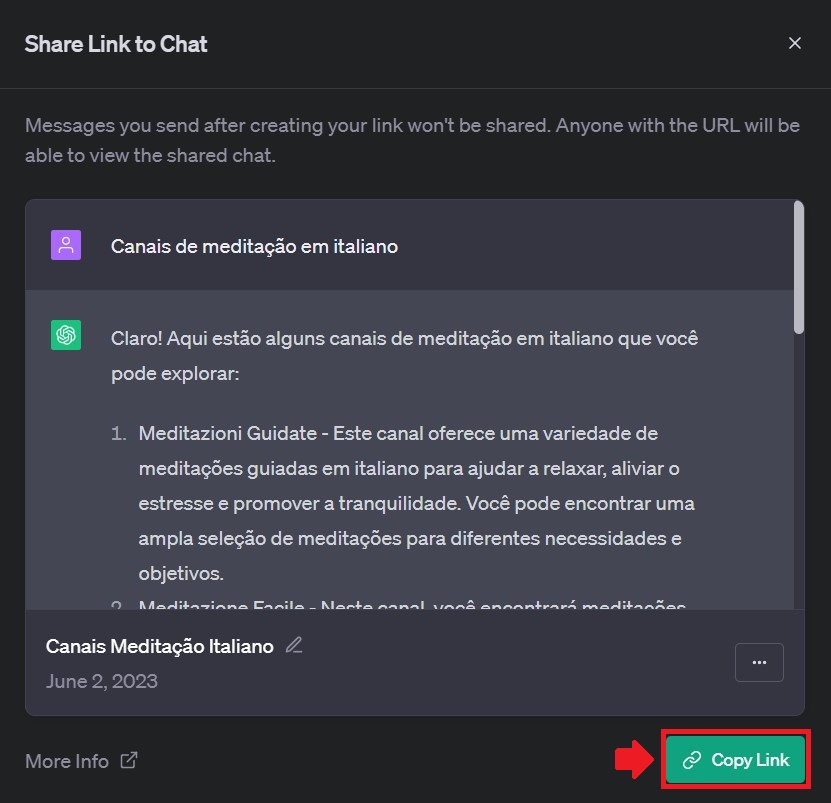Copy the shared chat link
This screenshot has height=803, width=831.
click(735, 760)
